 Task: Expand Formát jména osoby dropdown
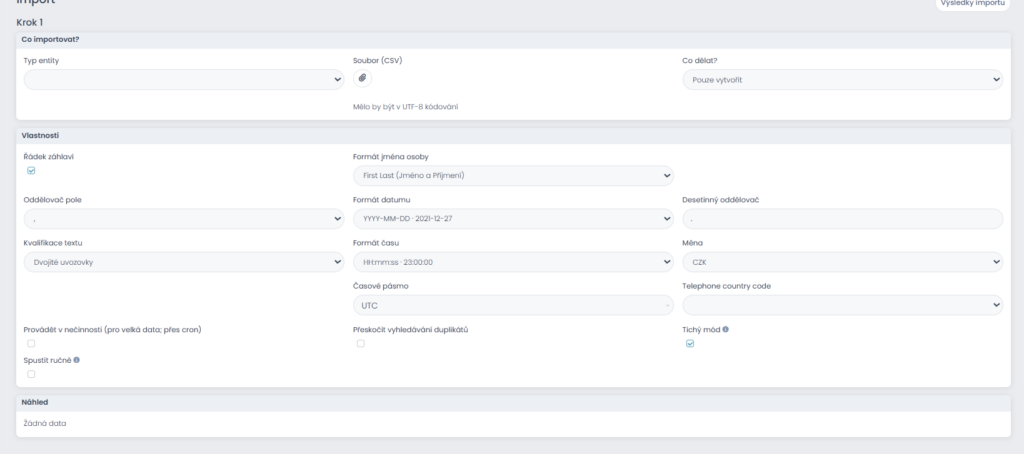[x=513, y=176]
